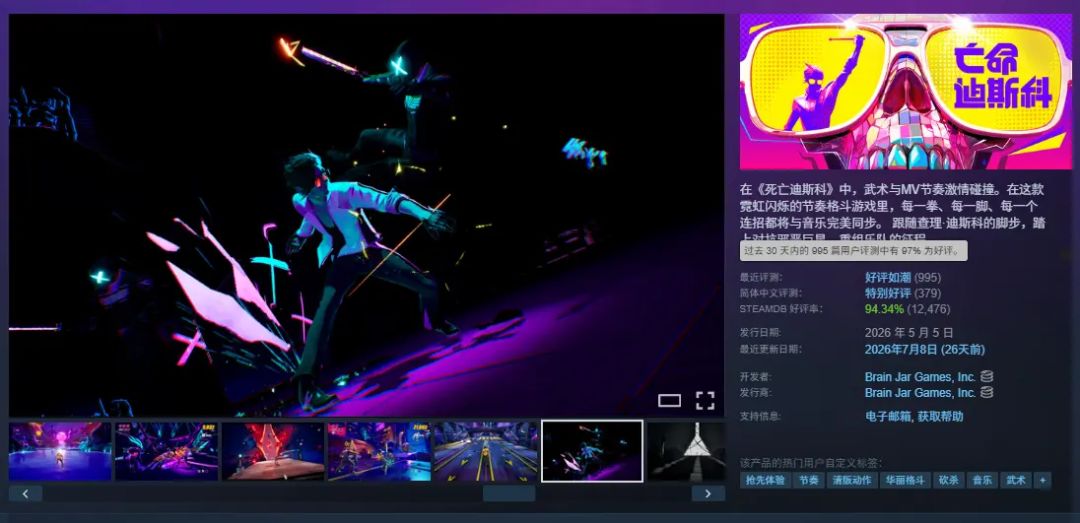
Task: Click the 94.34% SteamDB rating
Action: click(x=884, y=309)
